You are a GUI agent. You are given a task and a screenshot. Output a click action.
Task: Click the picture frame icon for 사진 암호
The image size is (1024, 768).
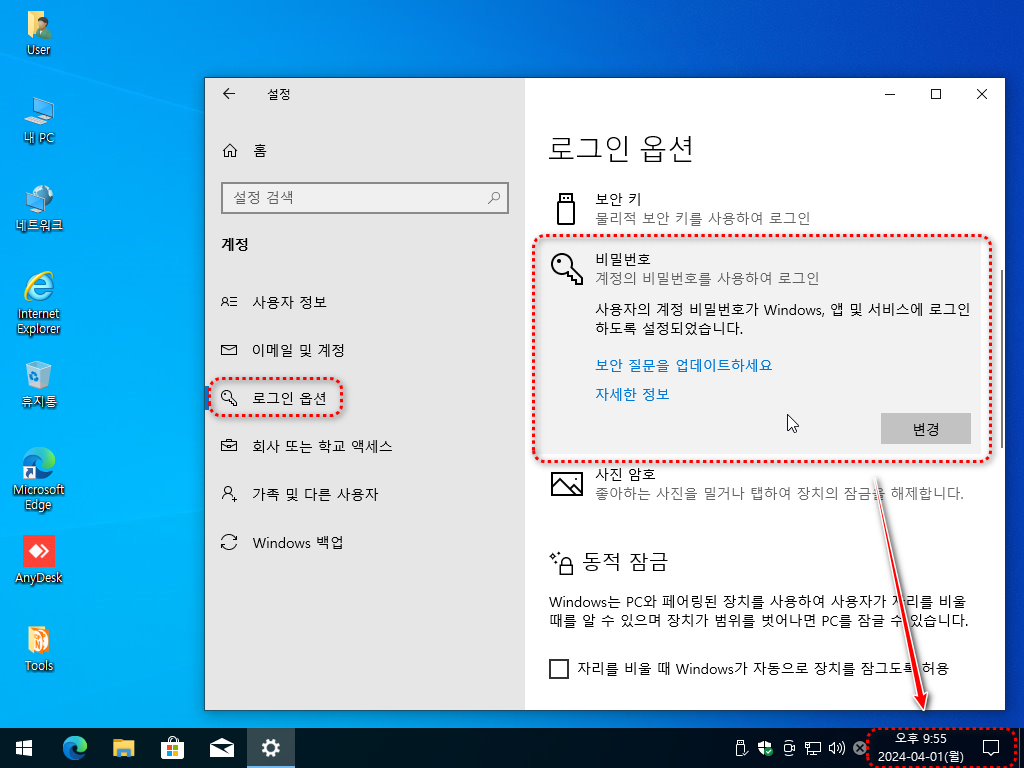pyautogui.click(x=567, y=483)
